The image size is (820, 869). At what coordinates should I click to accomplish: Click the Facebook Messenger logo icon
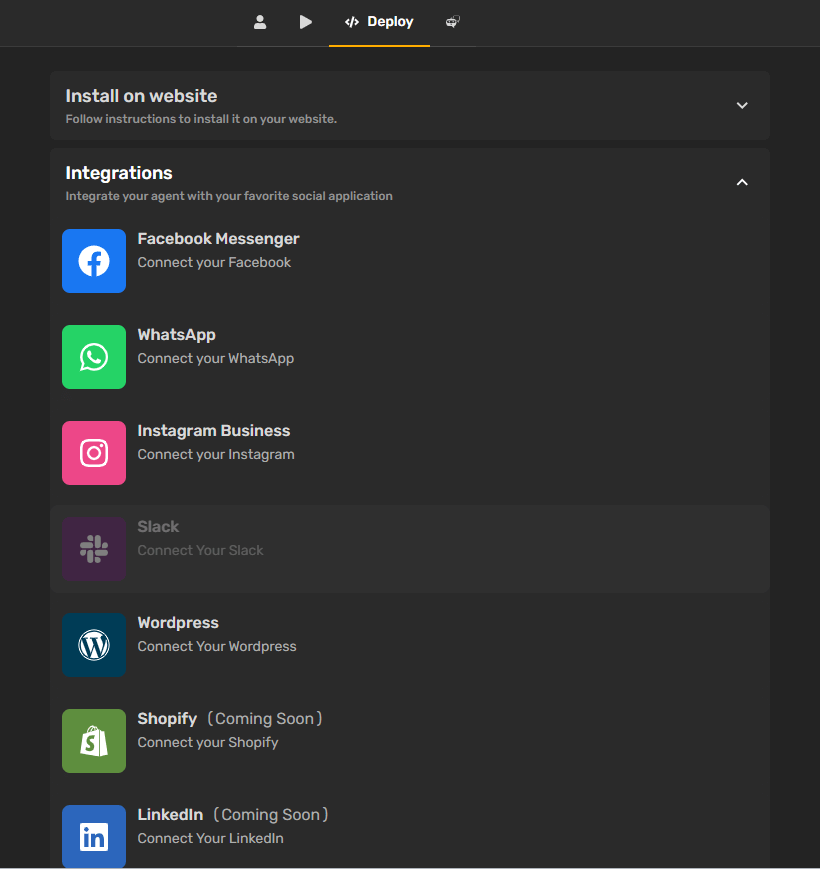[94, 261]
